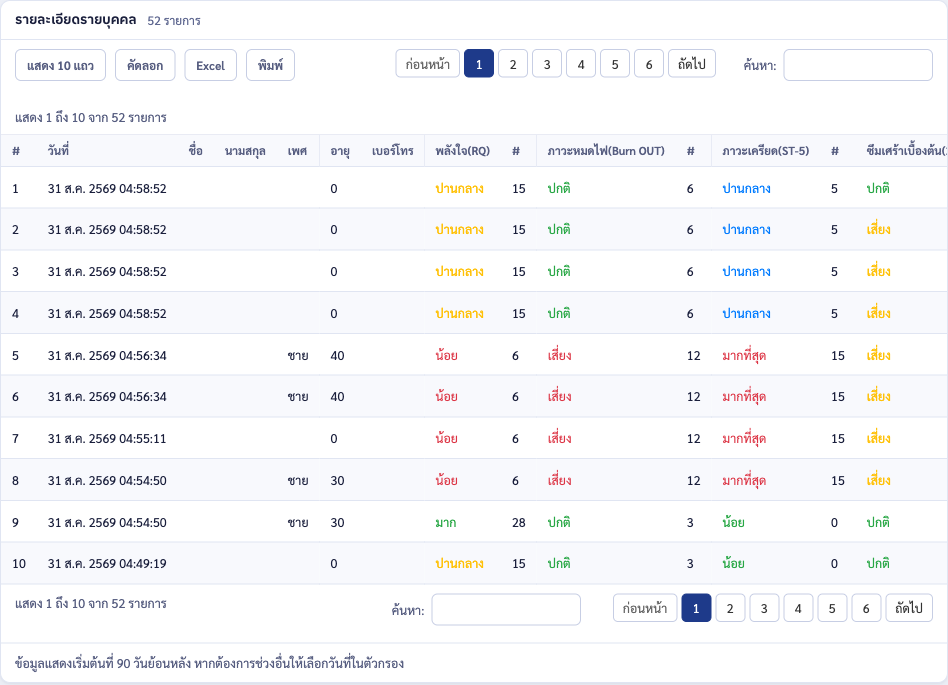
Task: Click bottom ถัดไป next button
Action: (x=909, y=608)
